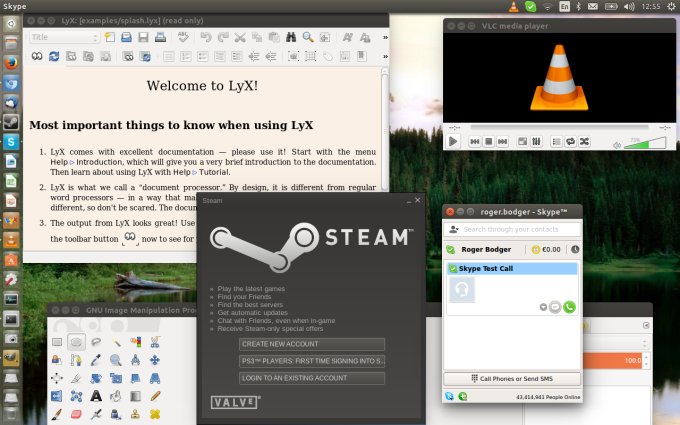Viewport: 680px width, 425px height.
Task: Pick the Eraser tool in GIMP
Action: 76,413
